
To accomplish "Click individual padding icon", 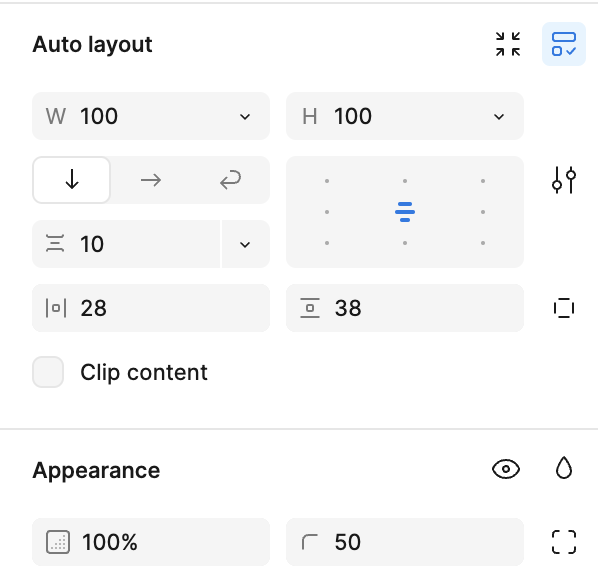I will click(564, 308).
